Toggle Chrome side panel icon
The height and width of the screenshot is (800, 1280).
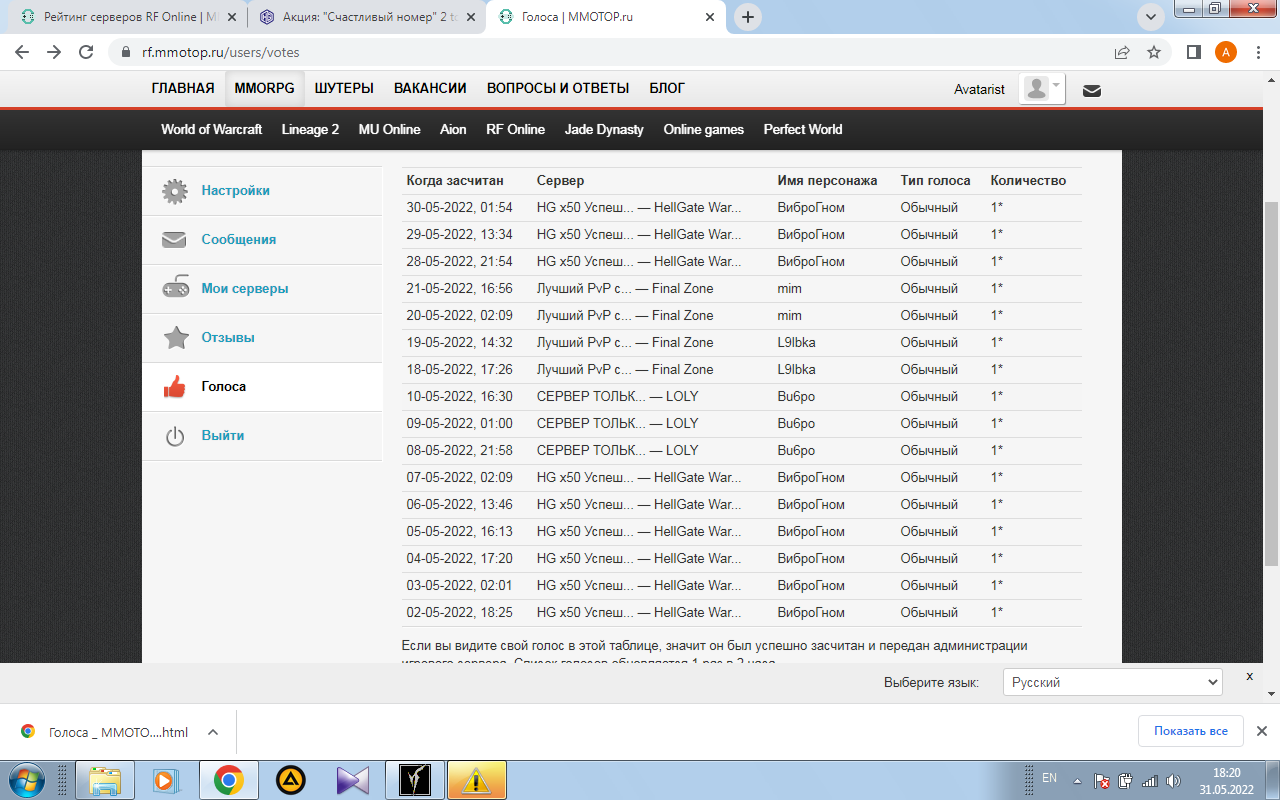pyautogui.click(x=1194, y=52)
